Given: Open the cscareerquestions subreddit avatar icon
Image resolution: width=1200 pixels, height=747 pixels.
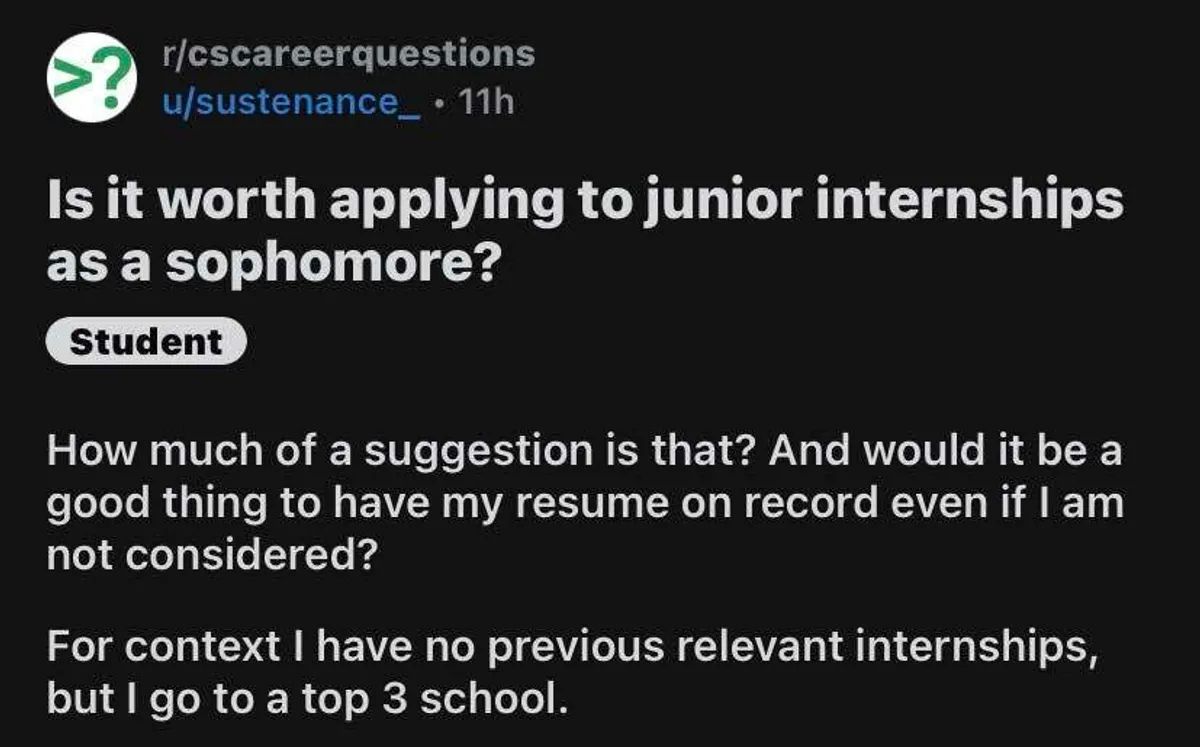Looking at the screenshot, I should pyautogui.click(x=92, y=77).
